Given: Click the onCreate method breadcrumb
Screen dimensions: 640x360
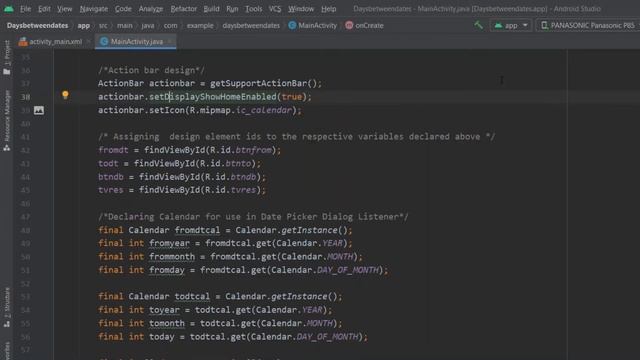Looking at the screenshot, I should 364,25.
